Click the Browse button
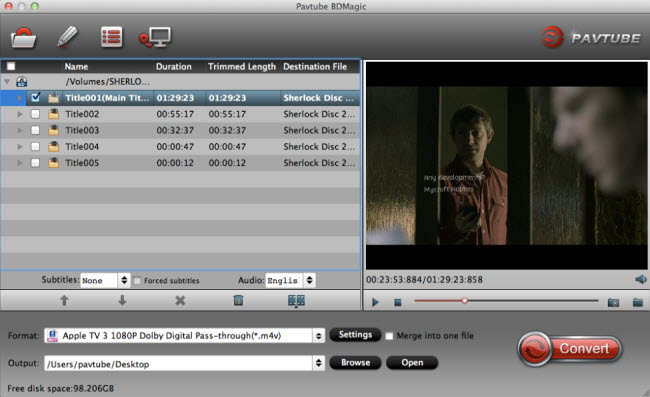The image size is (650, 397). point(355,363)
